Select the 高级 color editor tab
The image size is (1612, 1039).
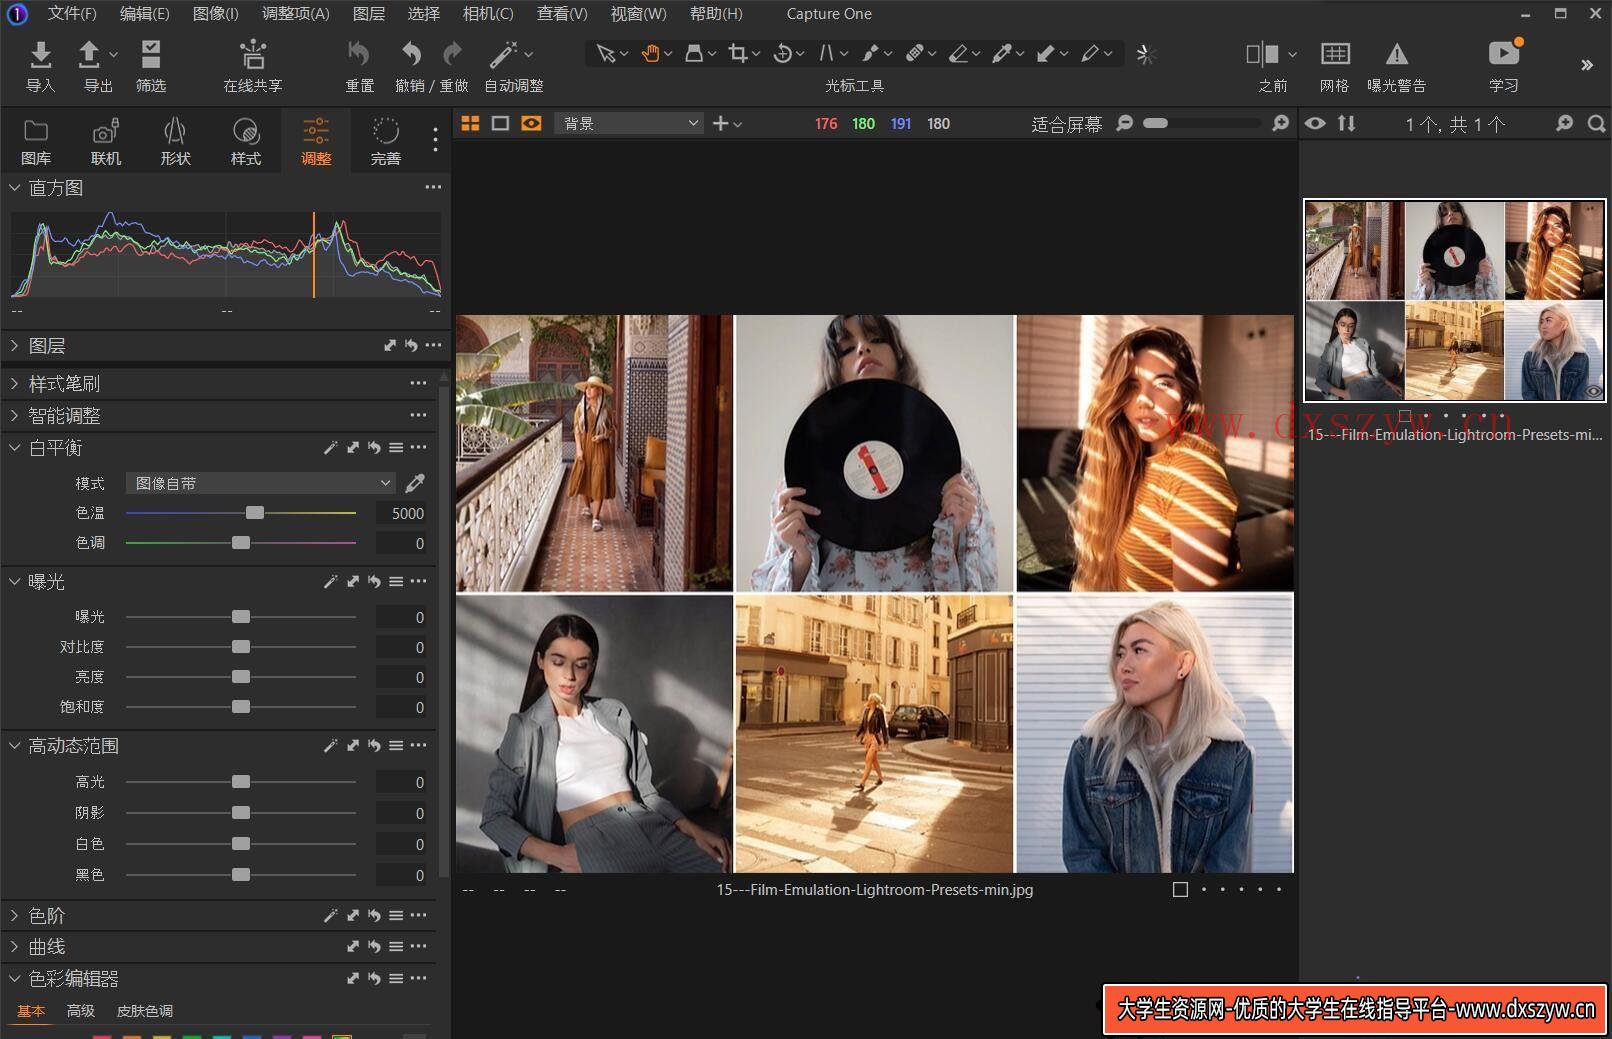(81, 1011)
